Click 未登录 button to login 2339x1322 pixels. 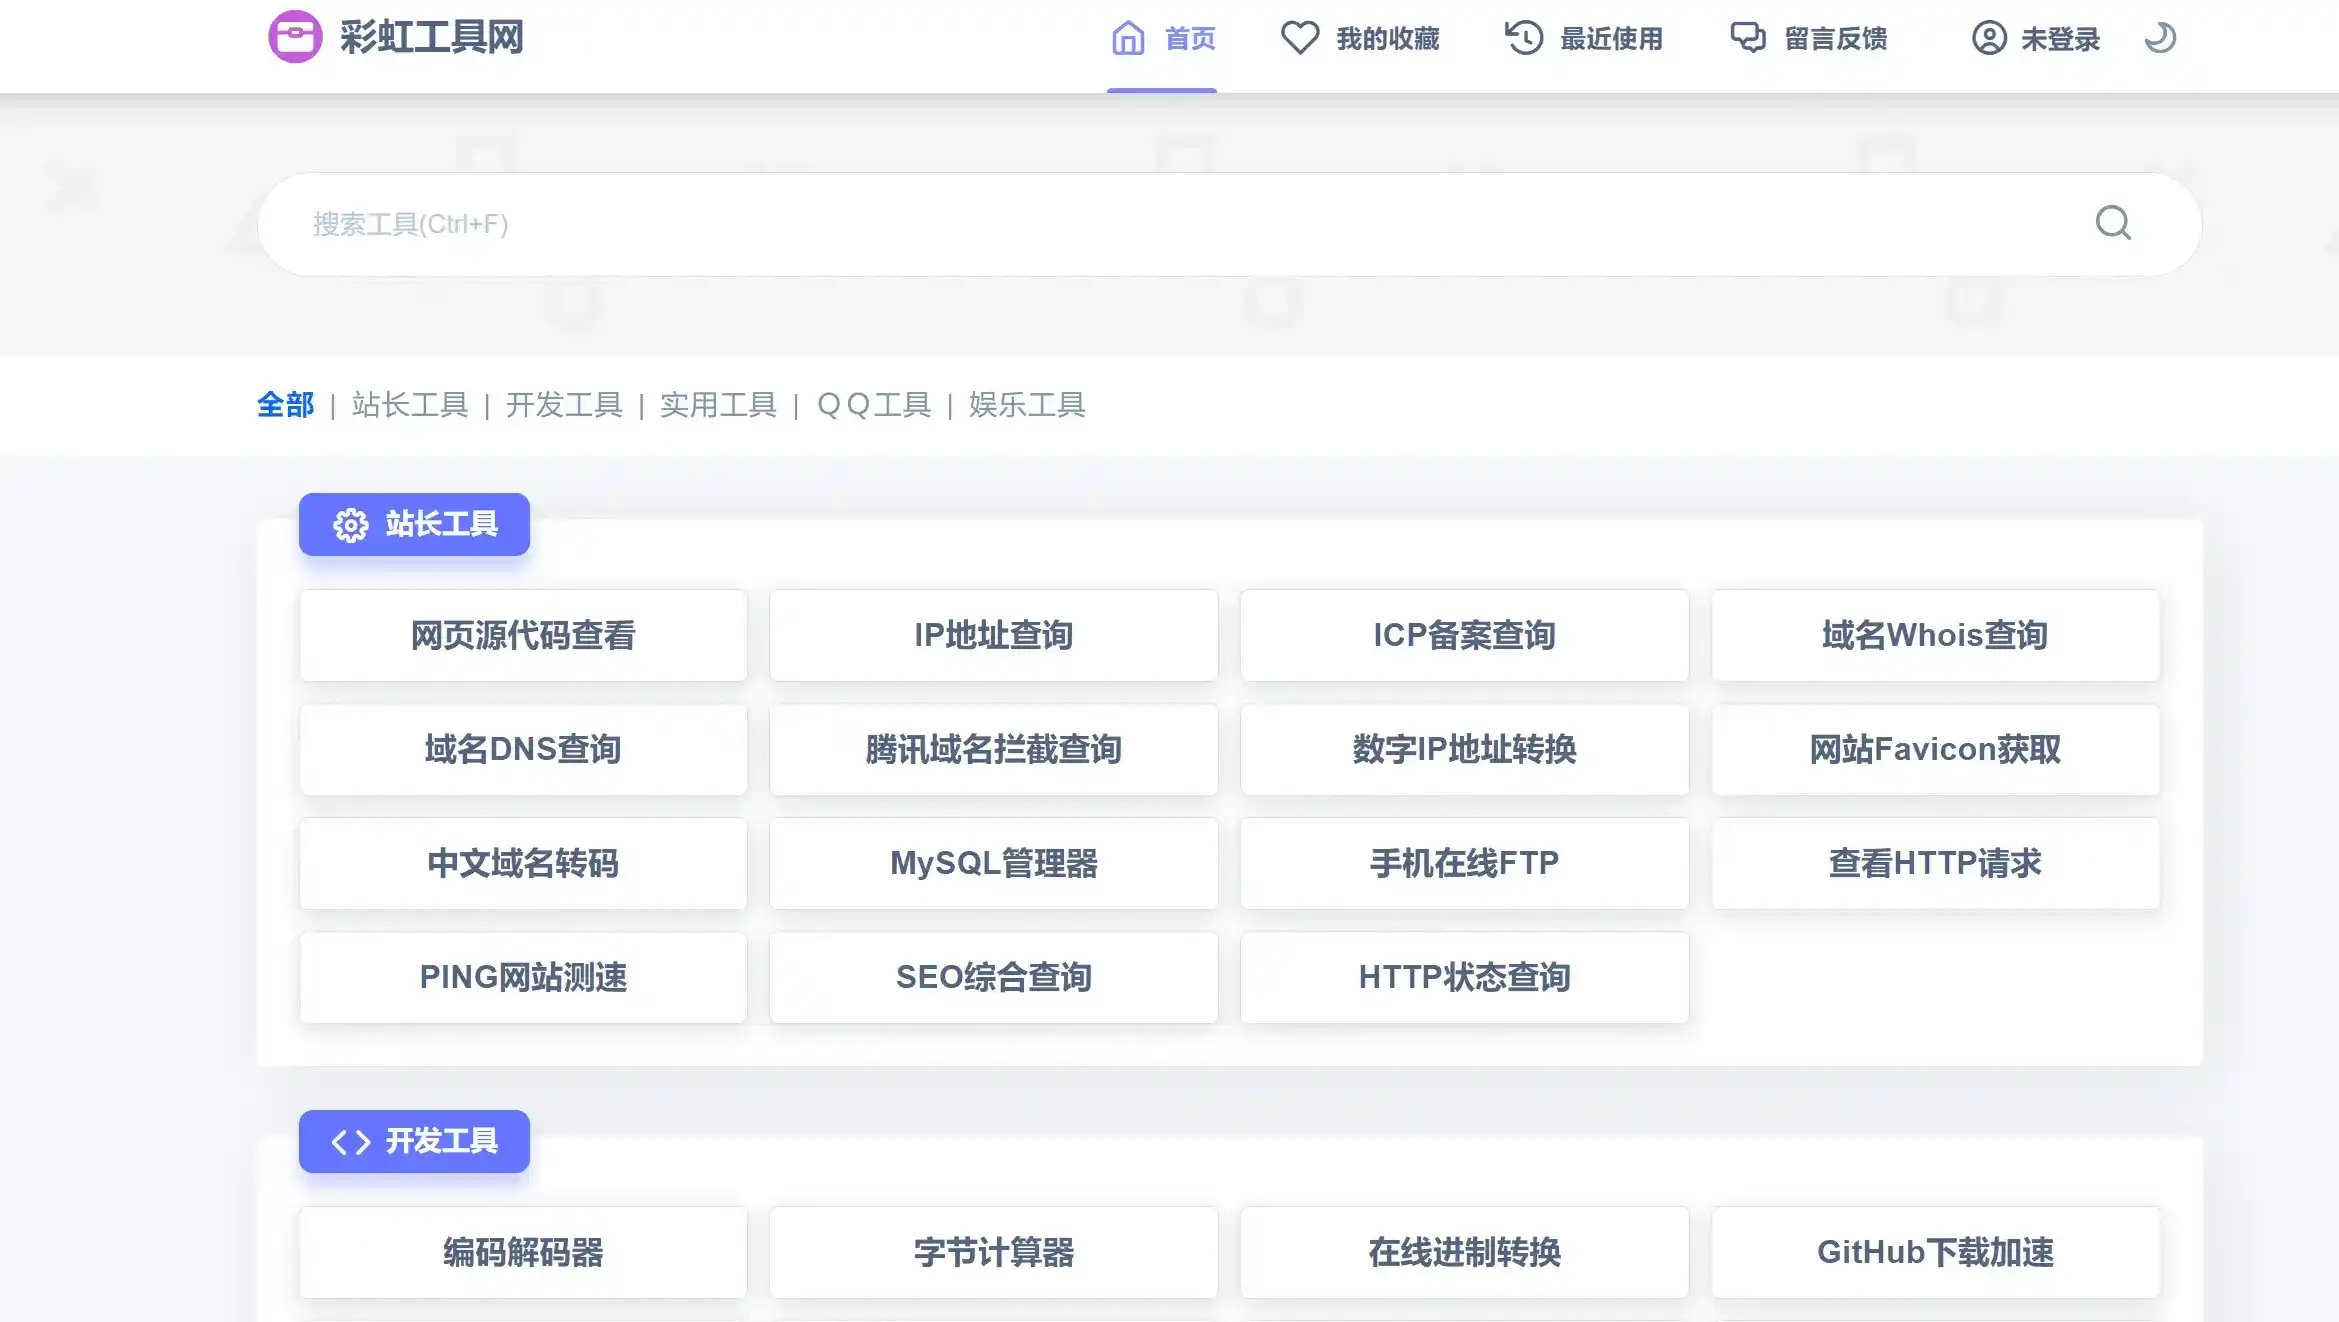point(2032,37)
